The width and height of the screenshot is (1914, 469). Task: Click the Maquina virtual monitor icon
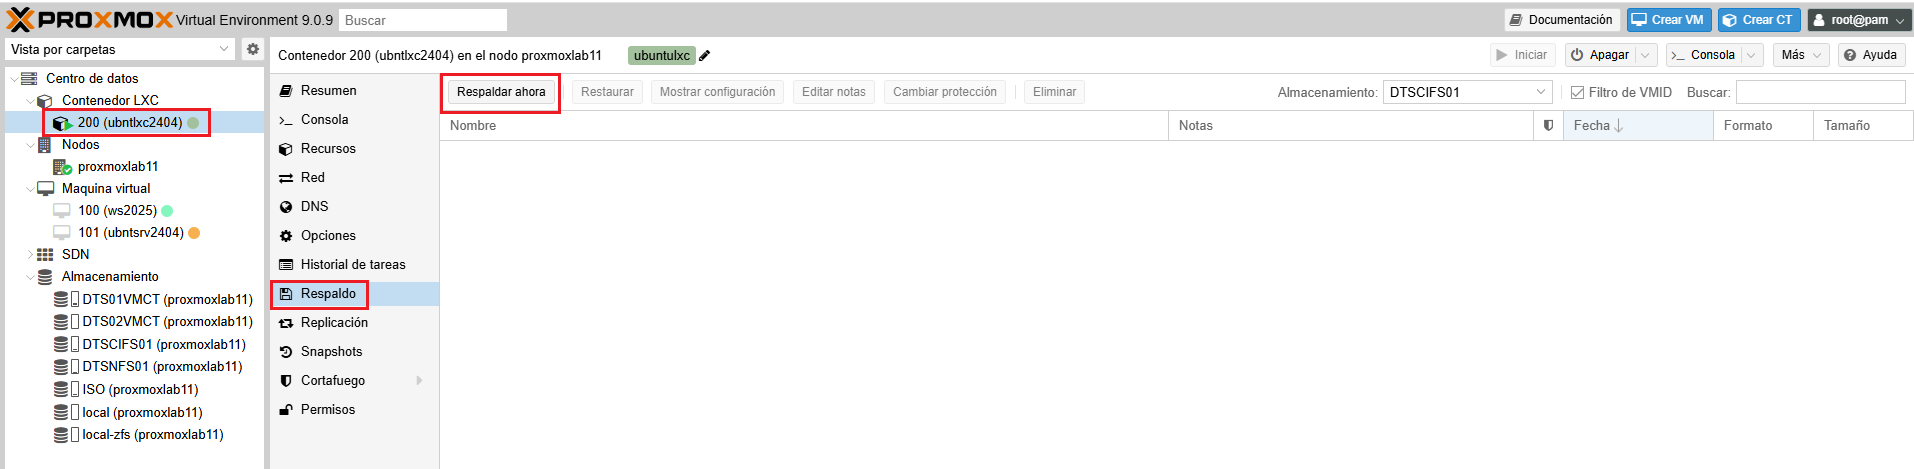click(x=45, y=188)
